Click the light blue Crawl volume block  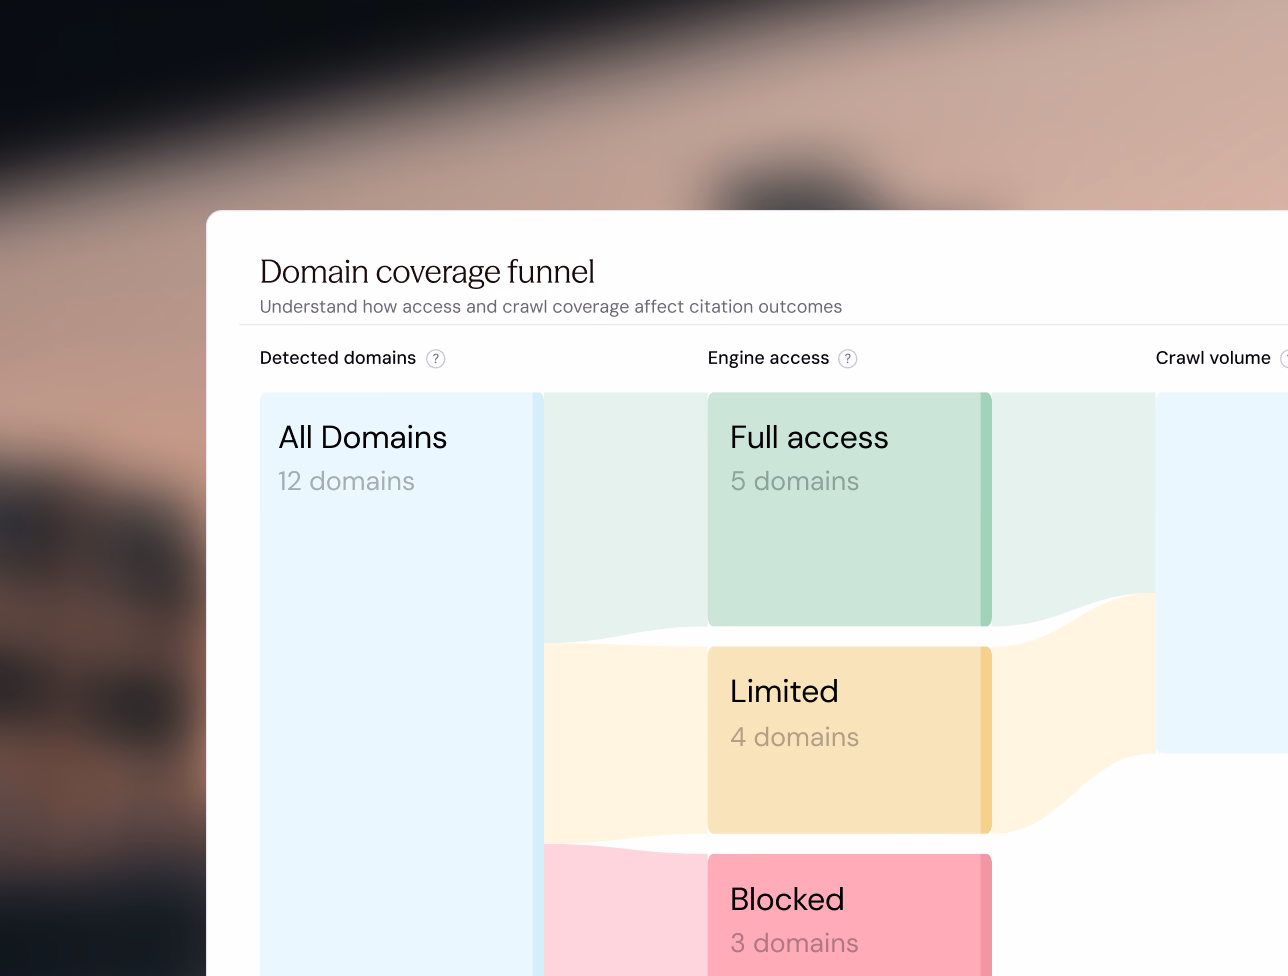coord(1222,572)
